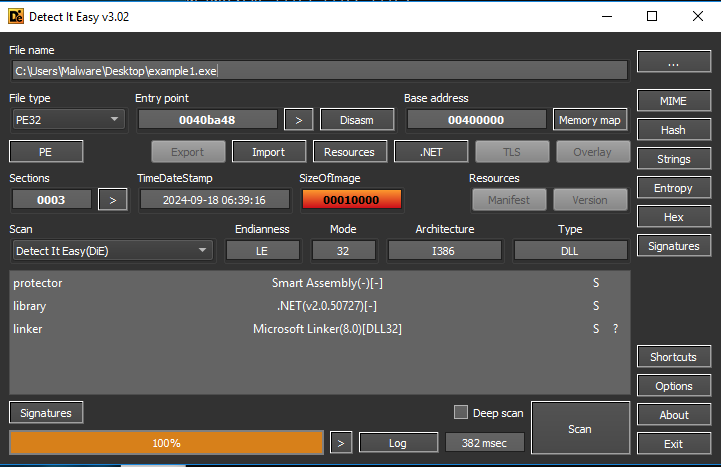Click the Endianness LE field
Image resolution: width=721 pixels, height=467 pixels.
tap(263, 251)
